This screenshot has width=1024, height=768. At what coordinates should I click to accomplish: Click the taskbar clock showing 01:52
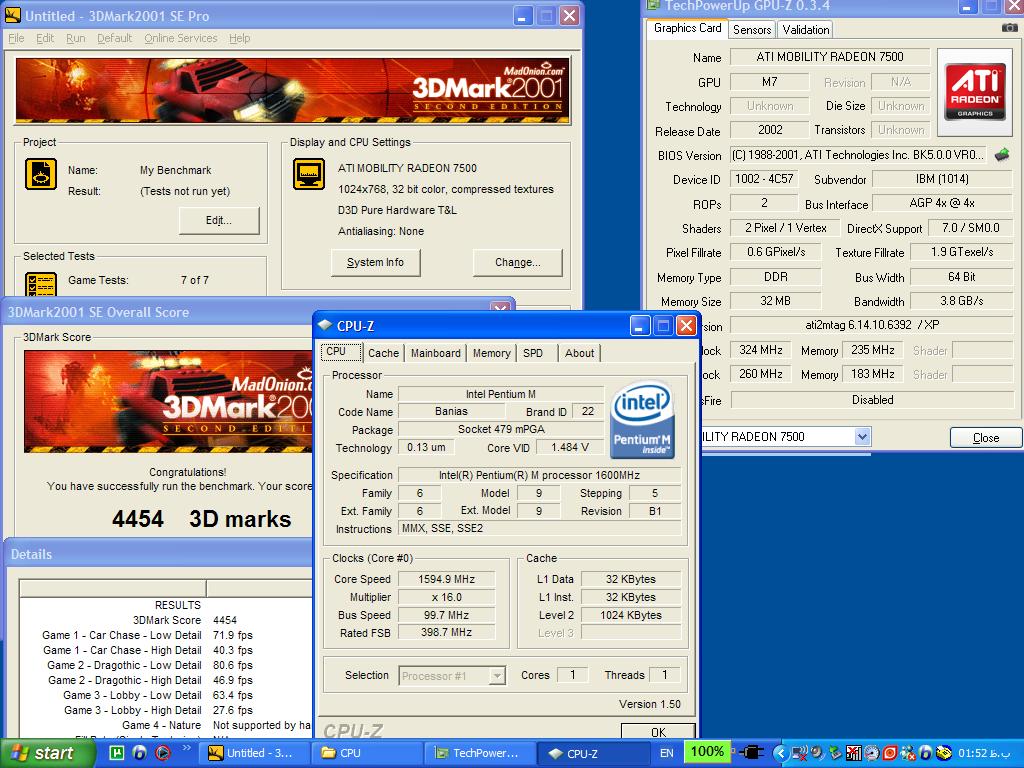[x=984, y=753]
